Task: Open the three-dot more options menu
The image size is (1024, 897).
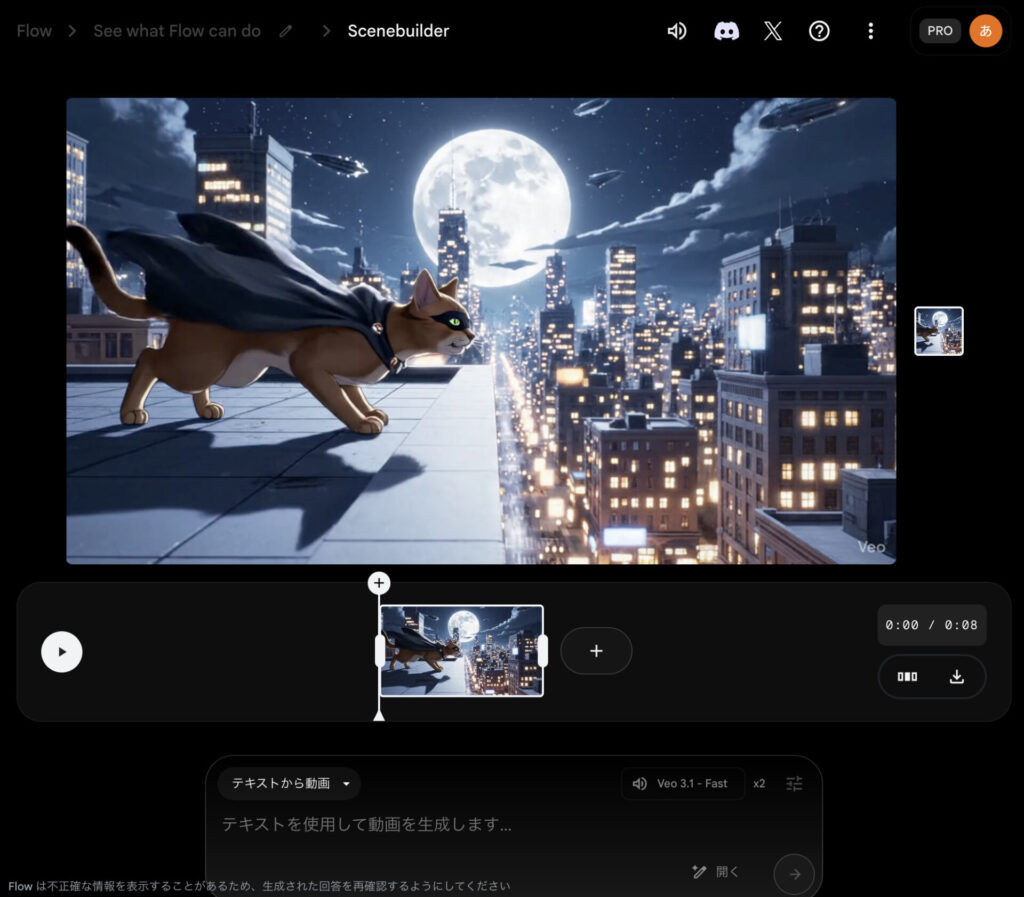Action: (x=870, y=31)
